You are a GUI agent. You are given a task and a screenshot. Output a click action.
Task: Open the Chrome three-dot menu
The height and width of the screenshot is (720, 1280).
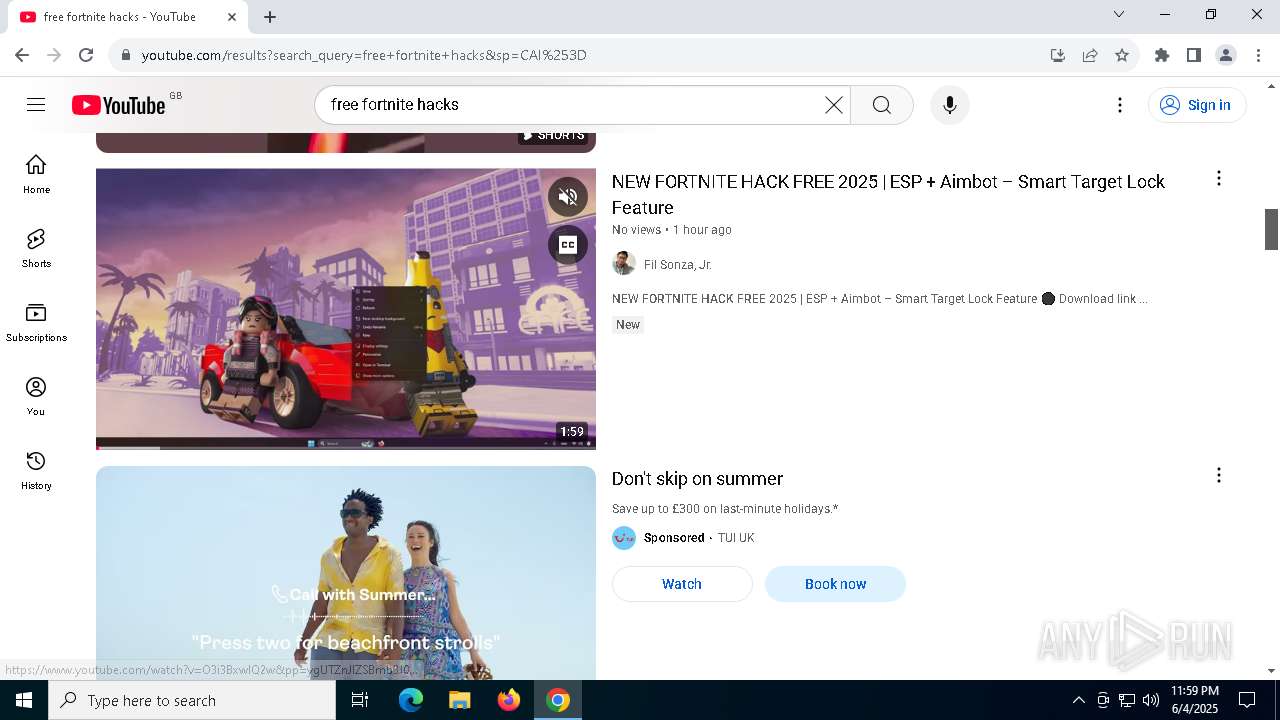click(x=1258, y=55)
